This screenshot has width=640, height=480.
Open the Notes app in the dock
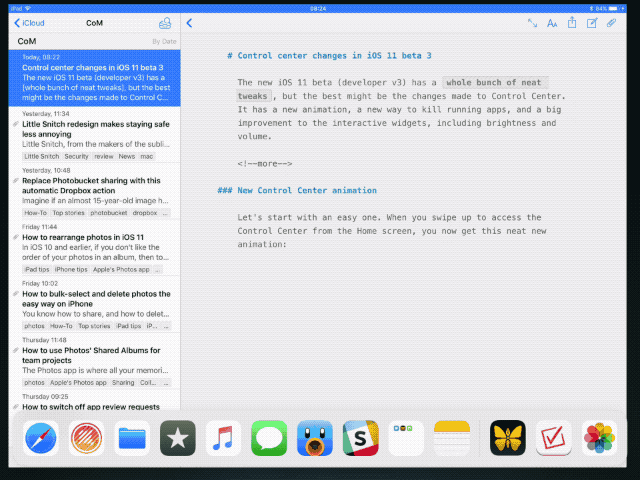pyautogui.click(x=452, y=438)
